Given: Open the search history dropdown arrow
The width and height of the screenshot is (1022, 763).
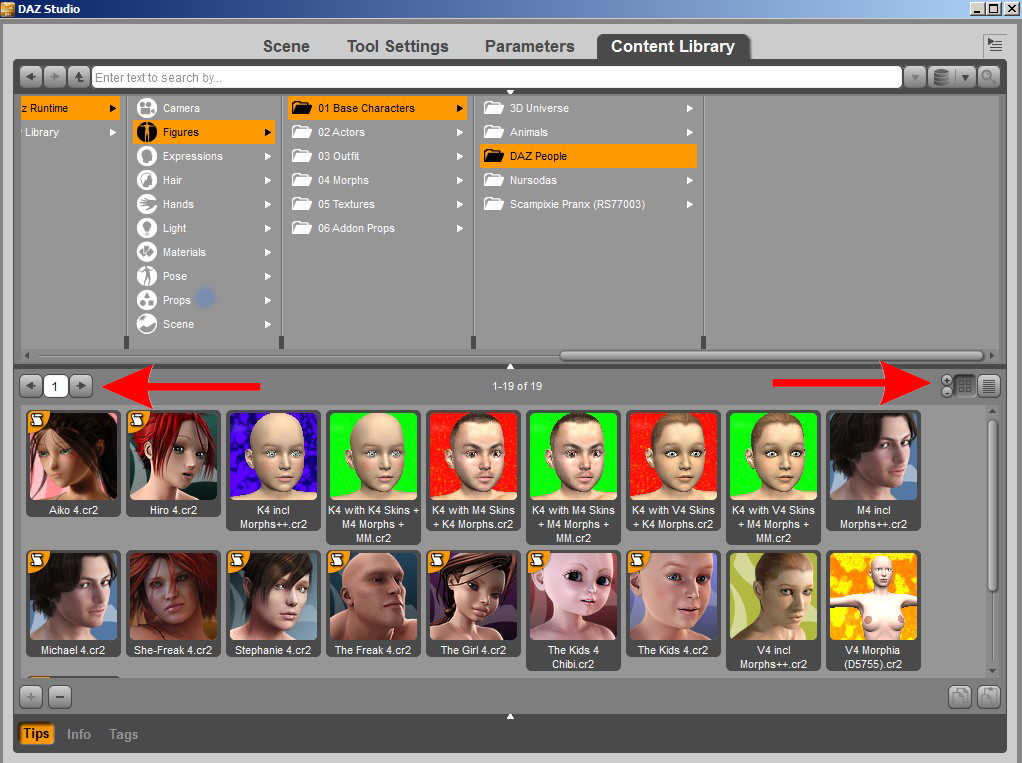Looking at the screenshot, I should [x=915, y=77].
